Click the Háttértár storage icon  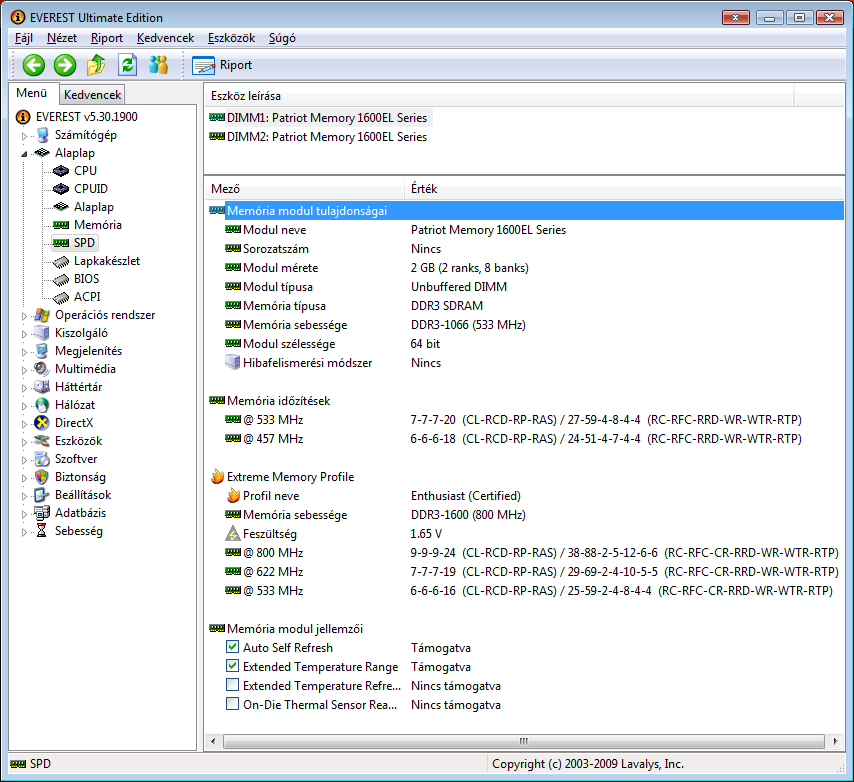tap(42, 387)
